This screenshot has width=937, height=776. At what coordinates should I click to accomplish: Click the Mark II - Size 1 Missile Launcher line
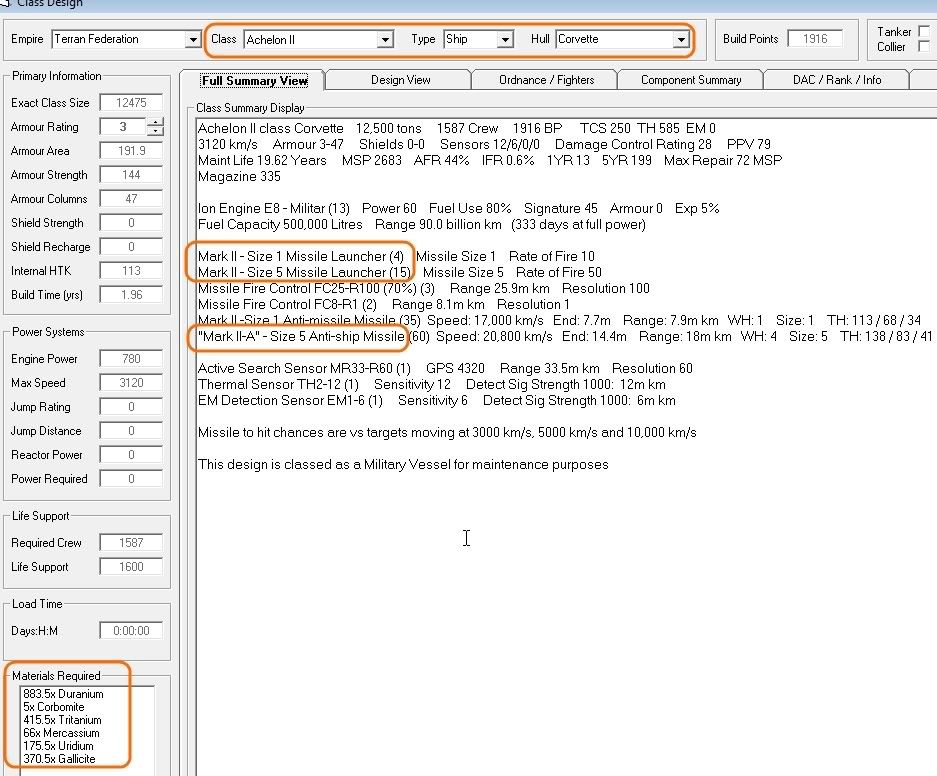click(396, 256)
